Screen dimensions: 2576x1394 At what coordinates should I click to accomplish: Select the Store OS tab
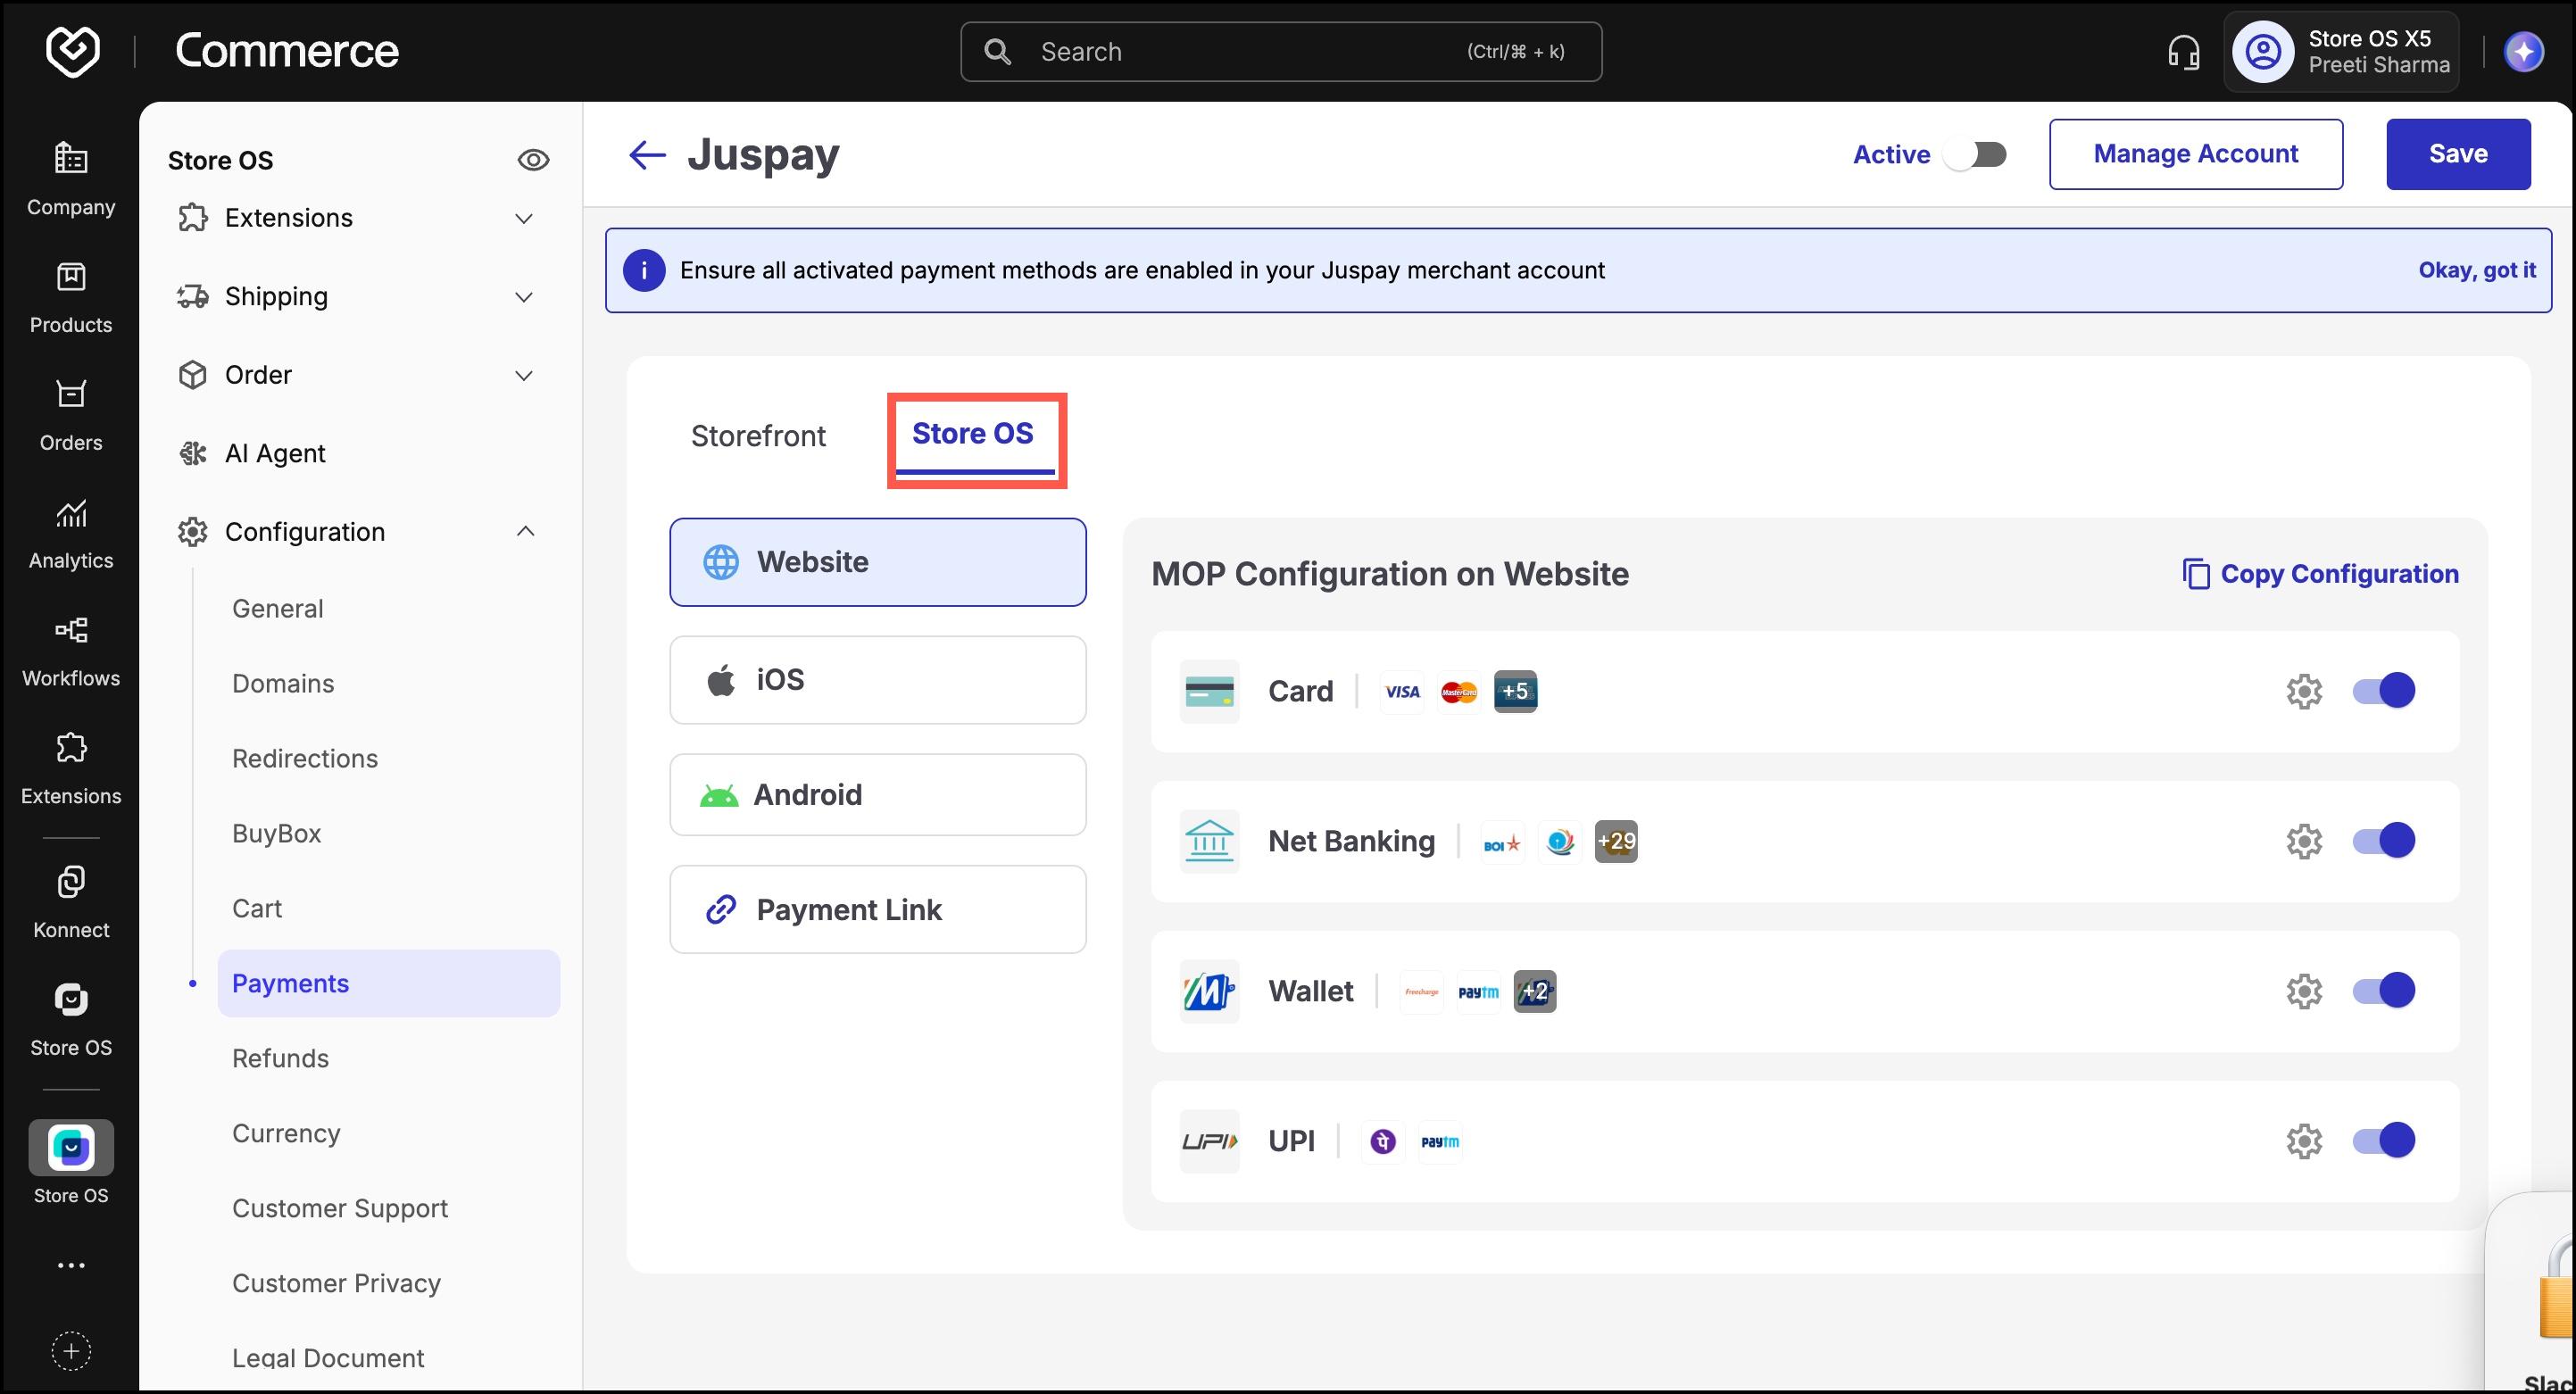pyautogui.click(x=973, y=434)
